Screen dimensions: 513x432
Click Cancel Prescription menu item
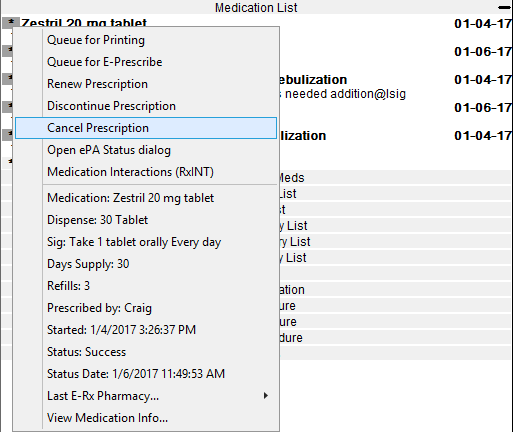click(146, 128)
